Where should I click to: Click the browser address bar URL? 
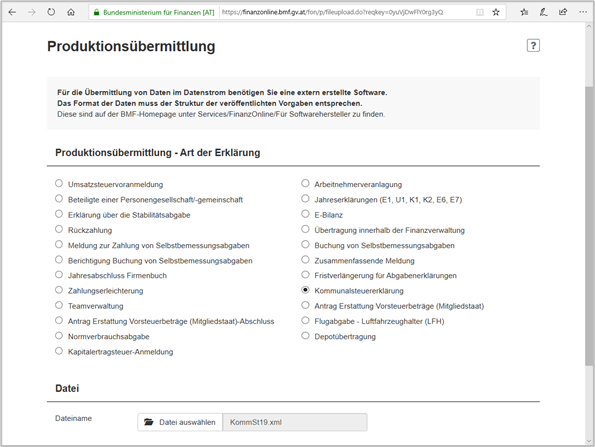click(332, 12)
